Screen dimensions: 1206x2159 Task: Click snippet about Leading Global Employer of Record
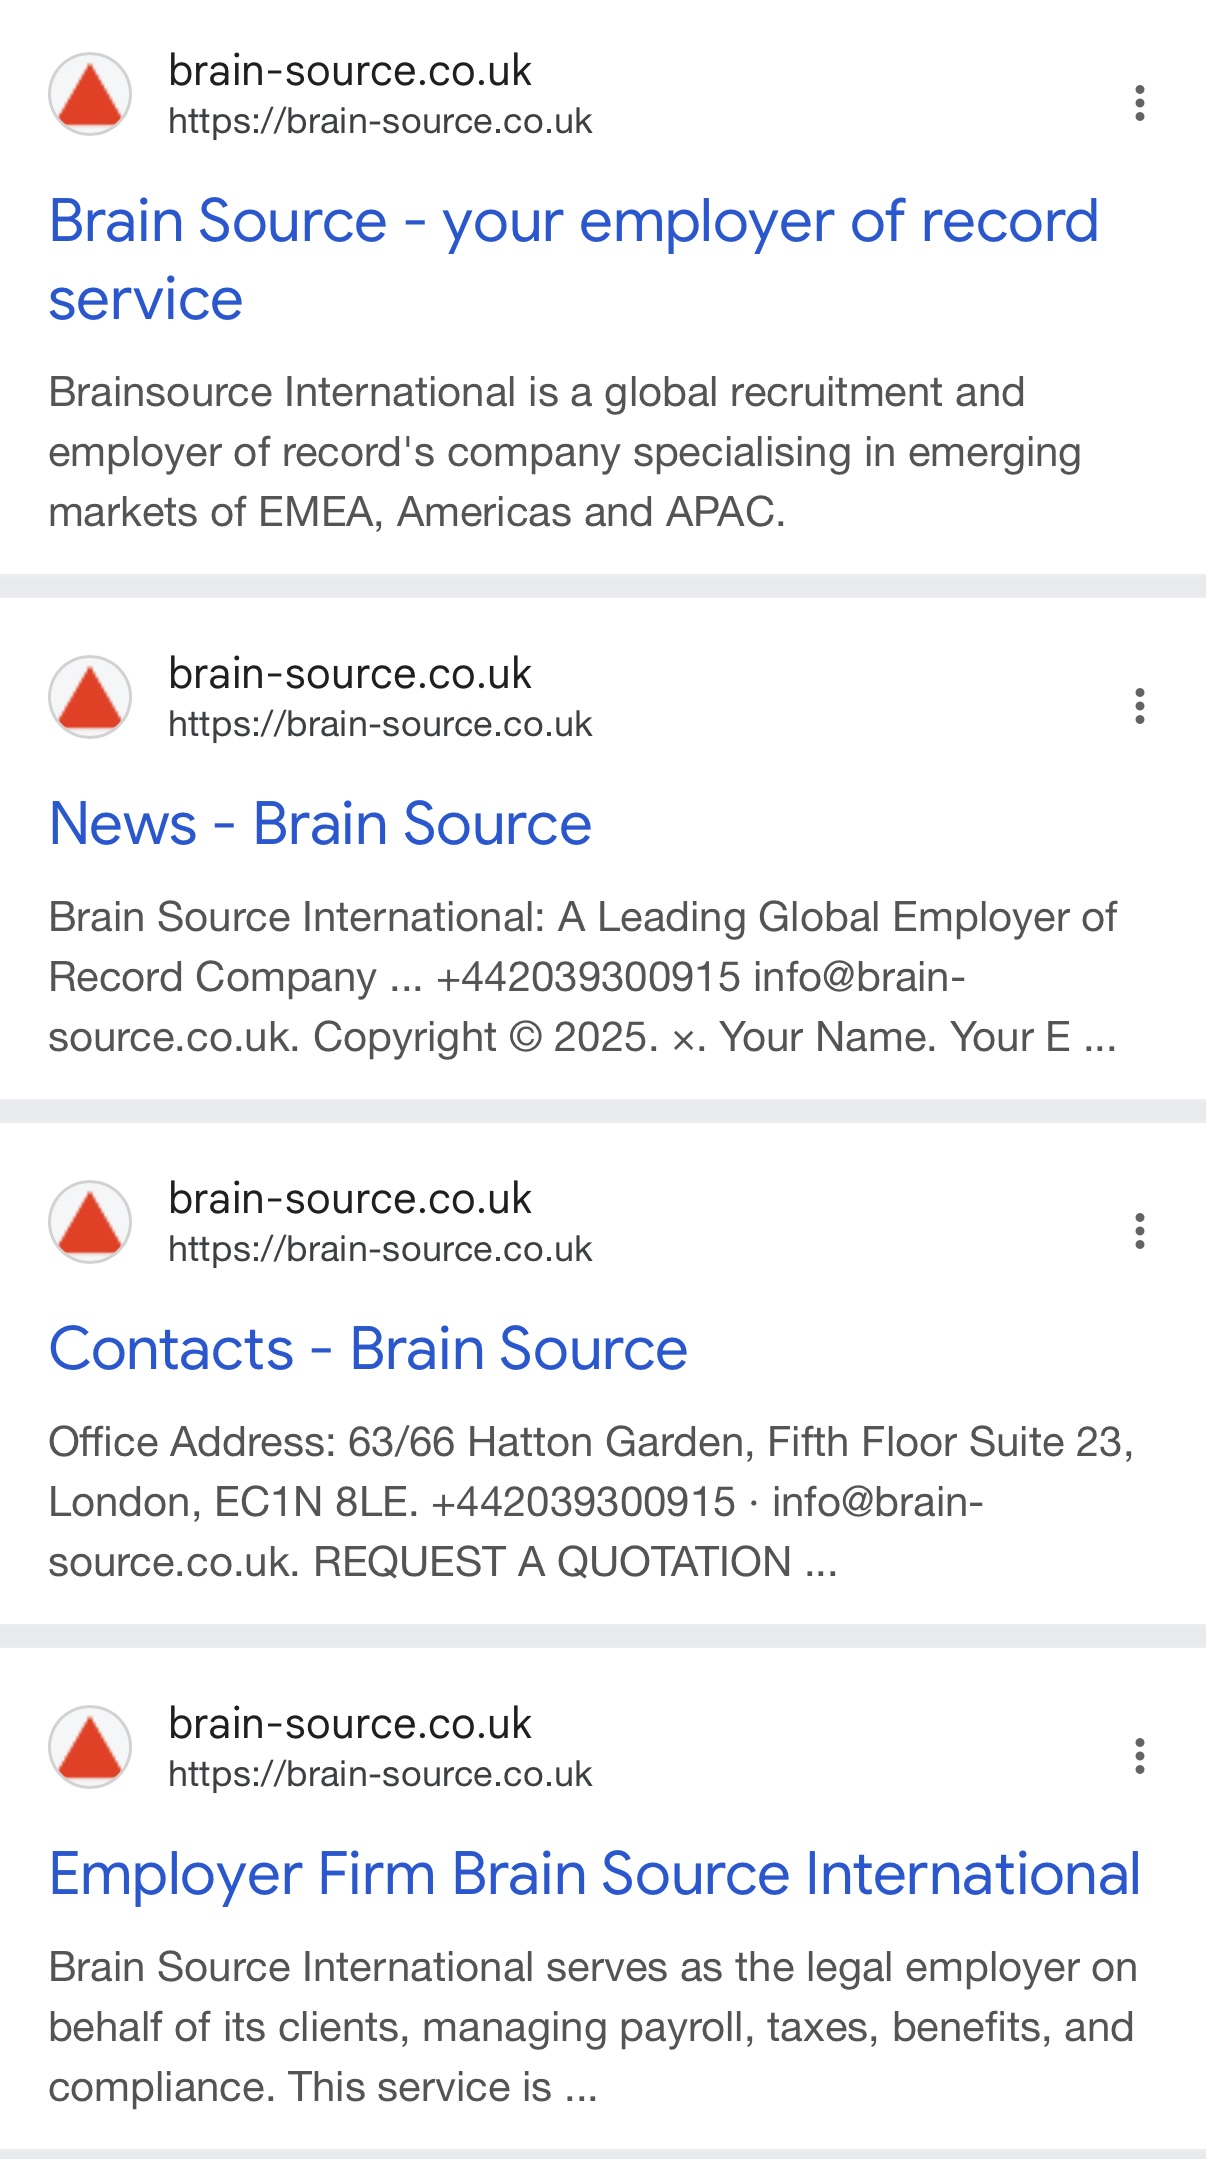[582, 977]
